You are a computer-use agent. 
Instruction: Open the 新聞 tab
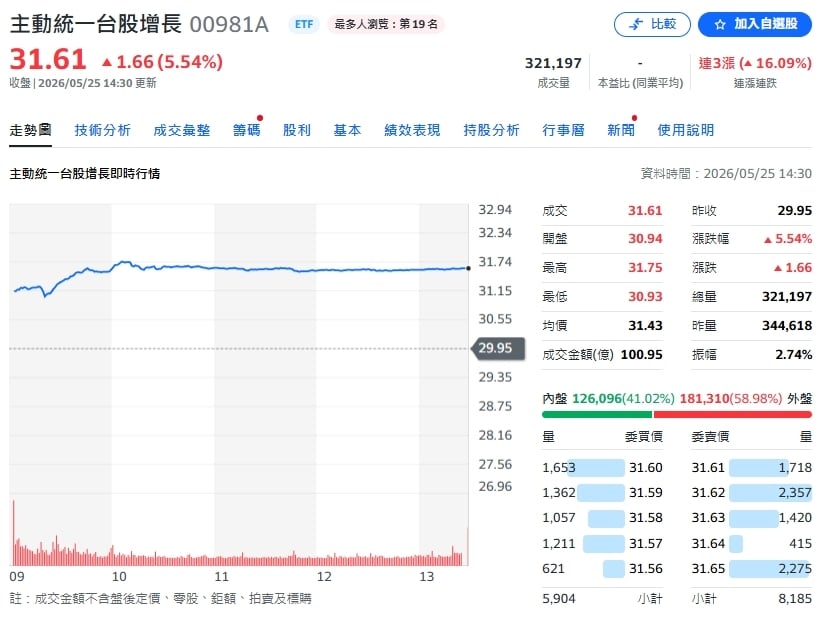pos(621,130)
